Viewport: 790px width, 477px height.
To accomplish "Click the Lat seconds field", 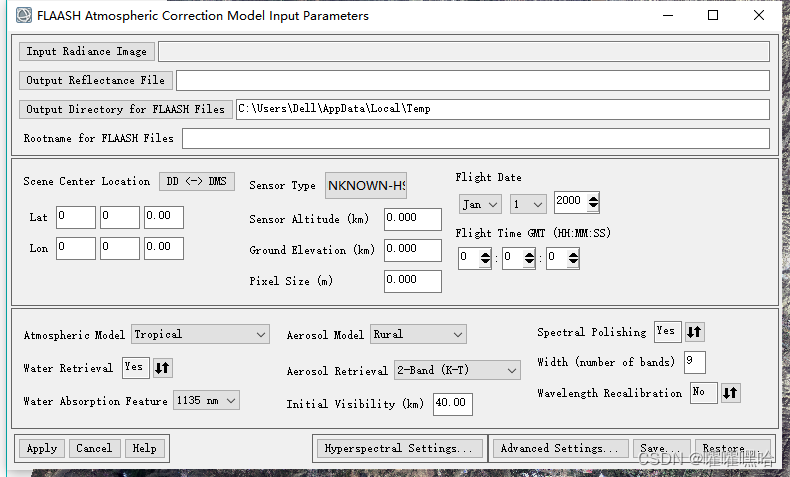I will [164, 218].
